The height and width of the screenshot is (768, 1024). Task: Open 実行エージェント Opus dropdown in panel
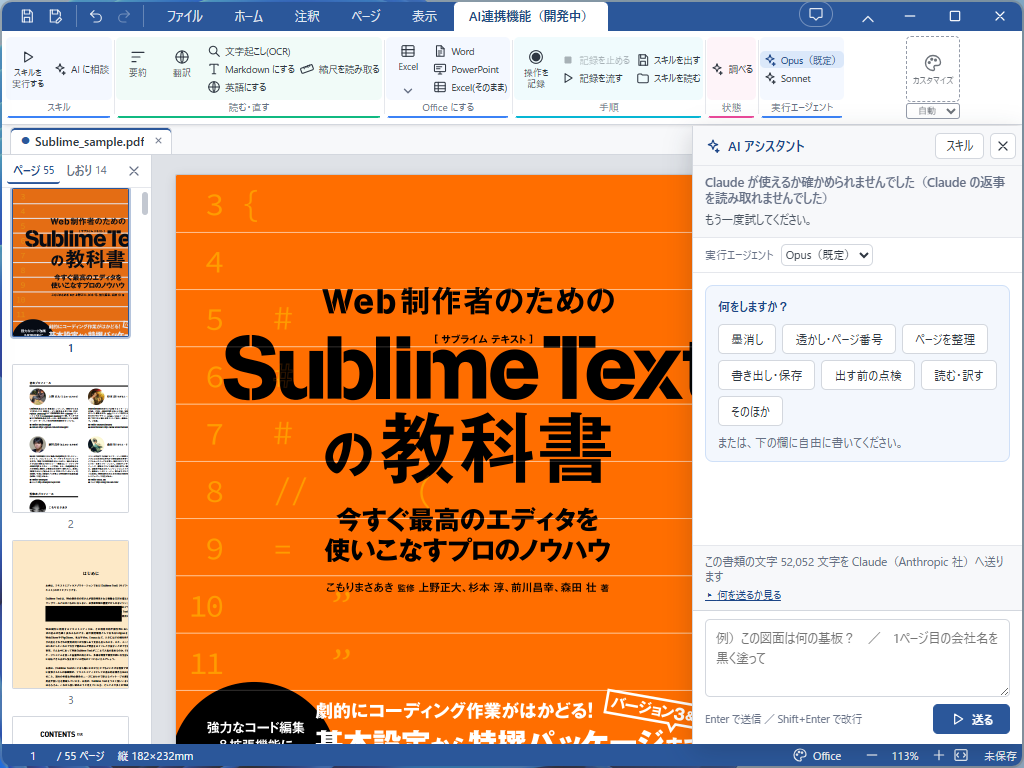click(827, 255)
